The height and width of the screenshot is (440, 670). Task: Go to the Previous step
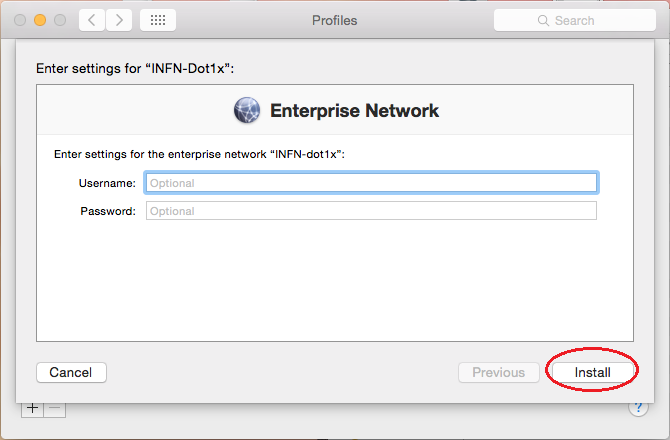(499, 373)
